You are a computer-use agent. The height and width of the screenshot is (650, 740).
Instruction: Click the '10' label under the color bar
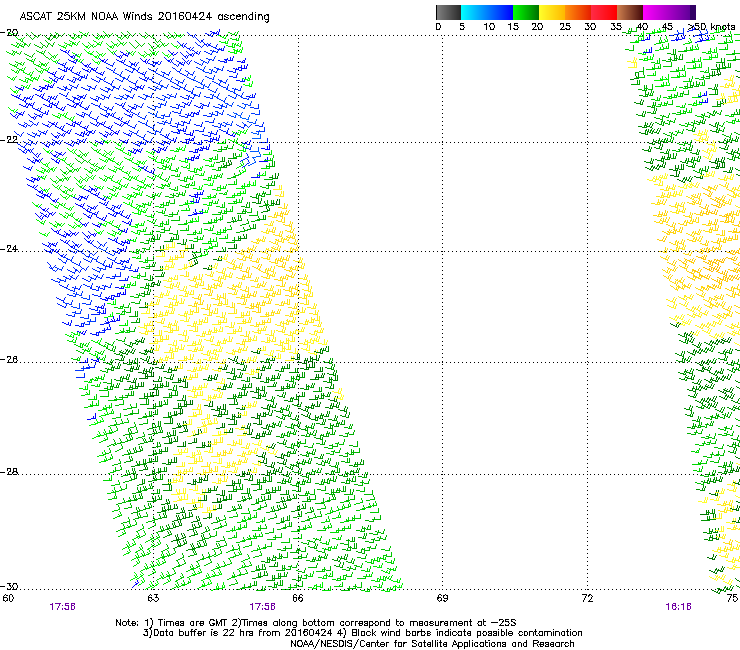489,27
